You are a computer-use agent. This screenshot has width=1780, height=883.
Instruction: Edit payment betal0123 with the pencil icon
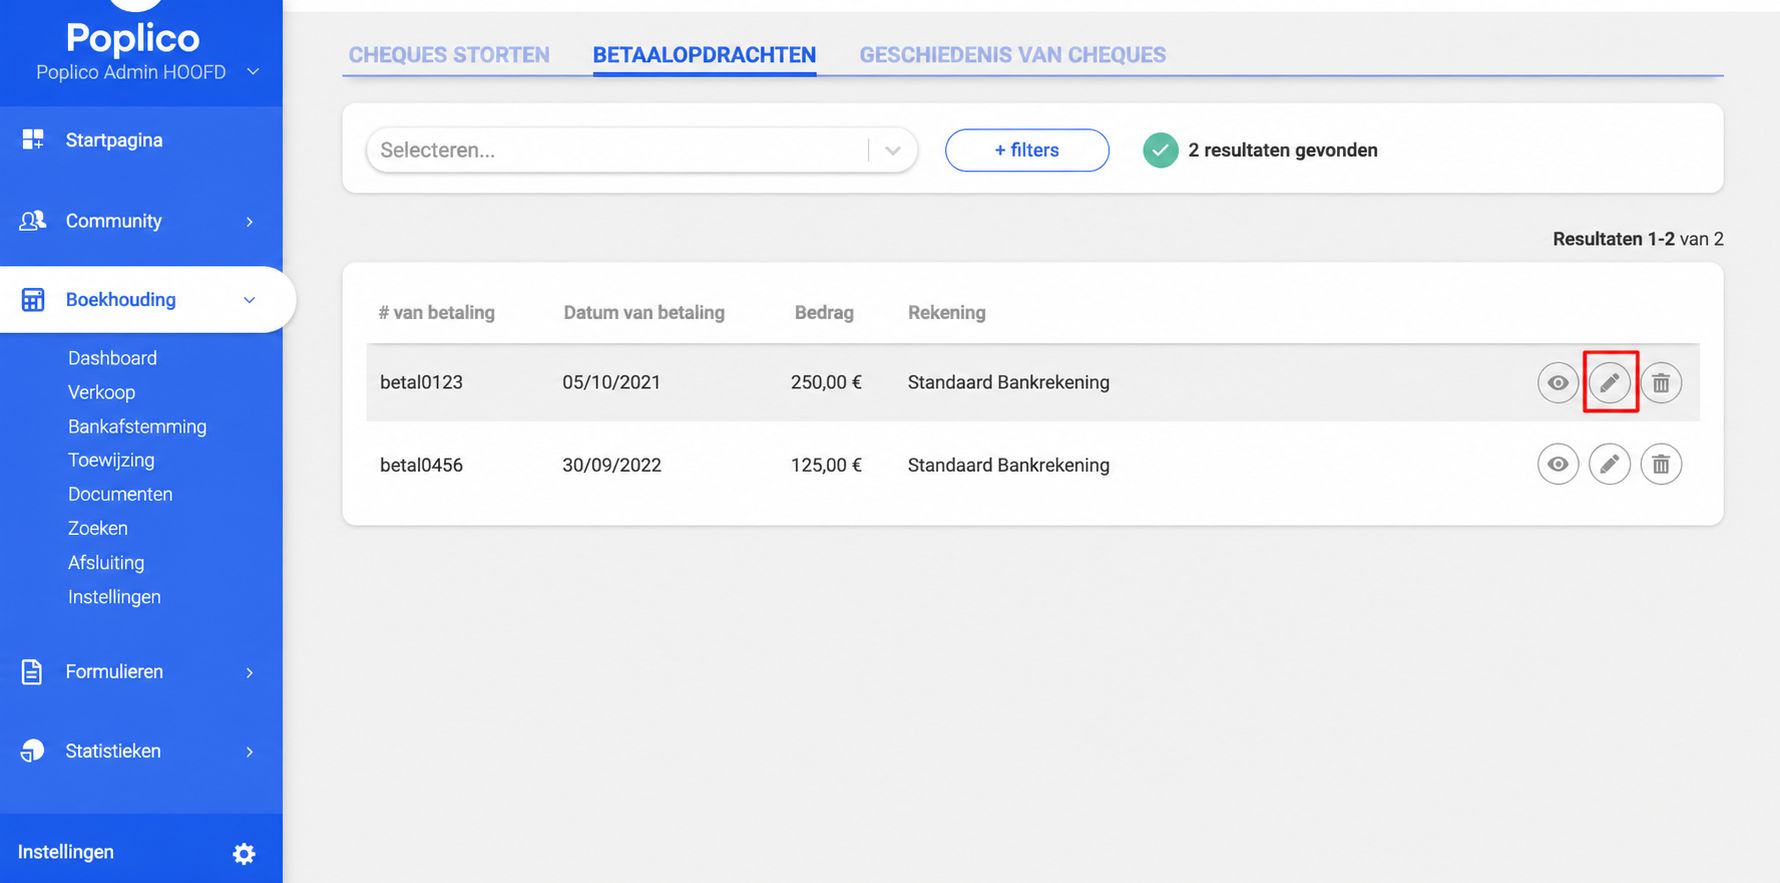coord(1610,382)
